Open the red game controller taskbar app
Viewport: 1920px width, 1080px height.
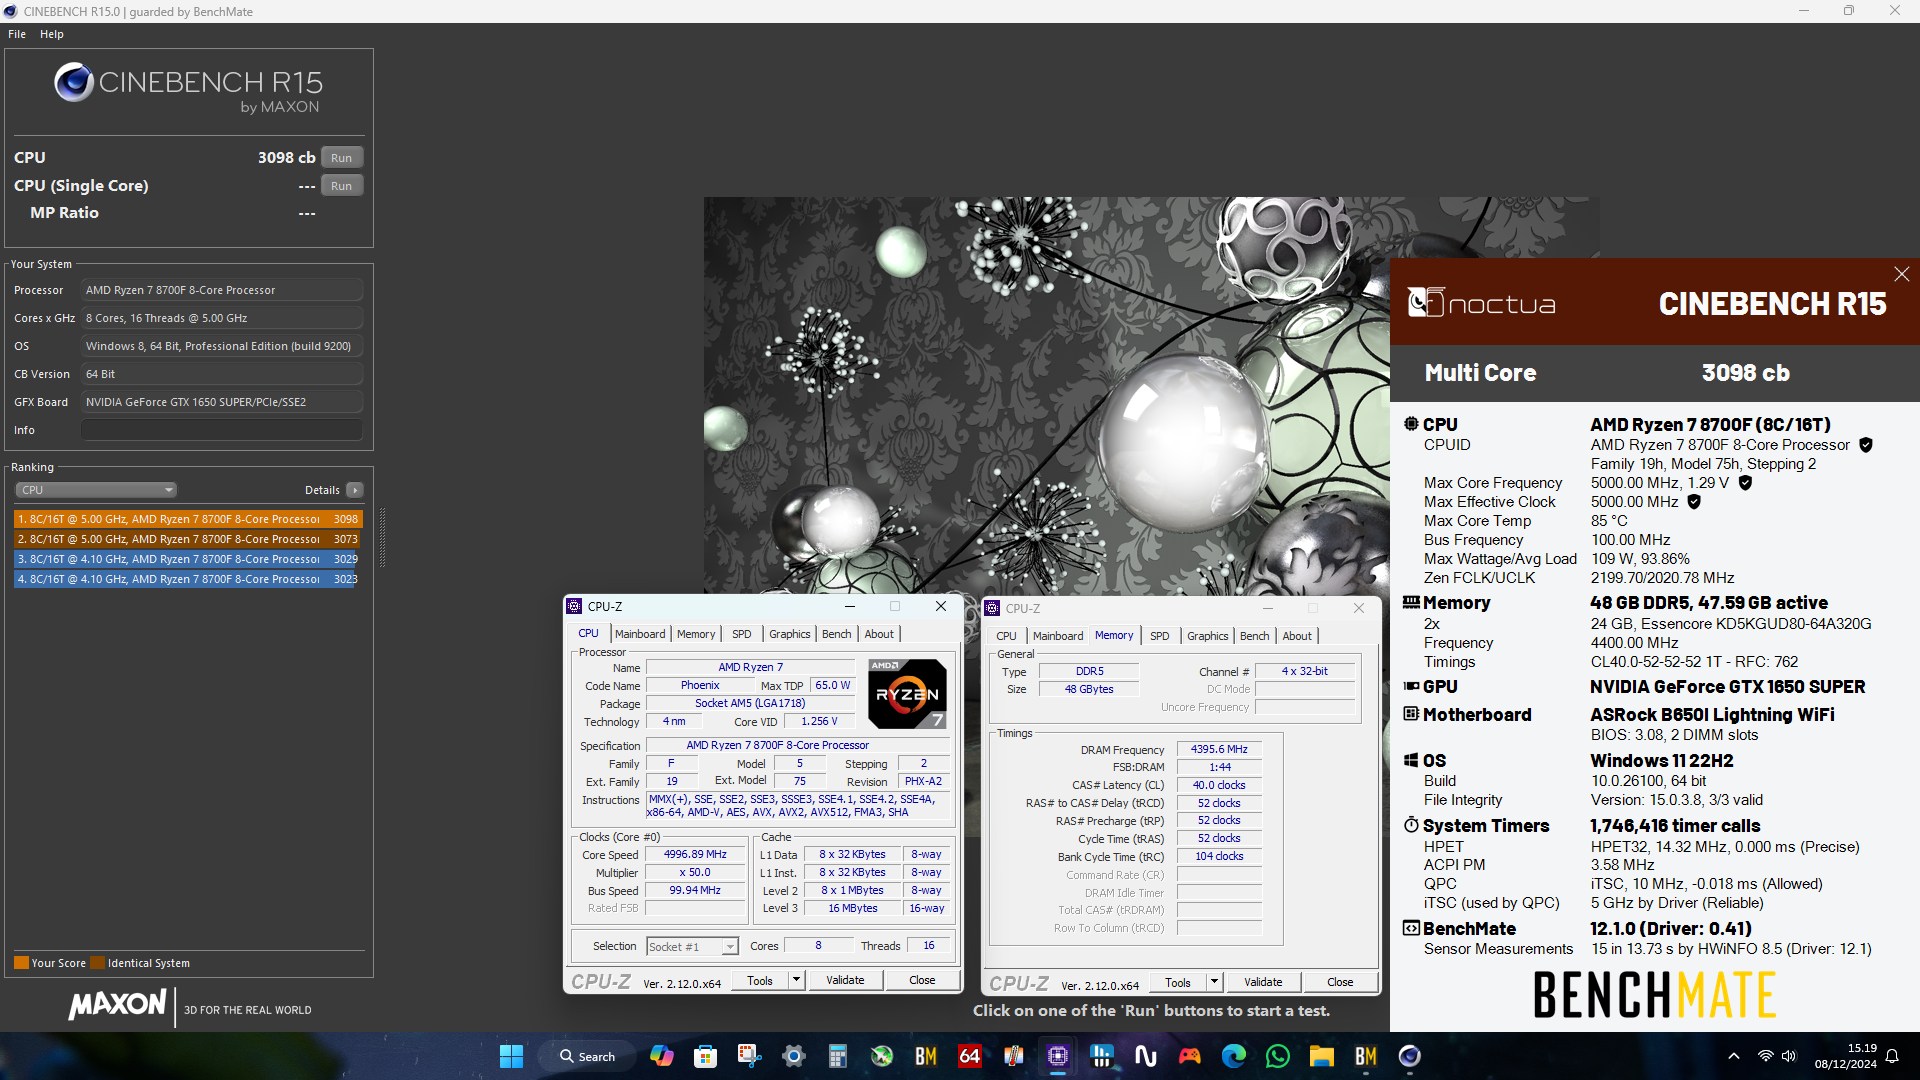point(1189,1056)
